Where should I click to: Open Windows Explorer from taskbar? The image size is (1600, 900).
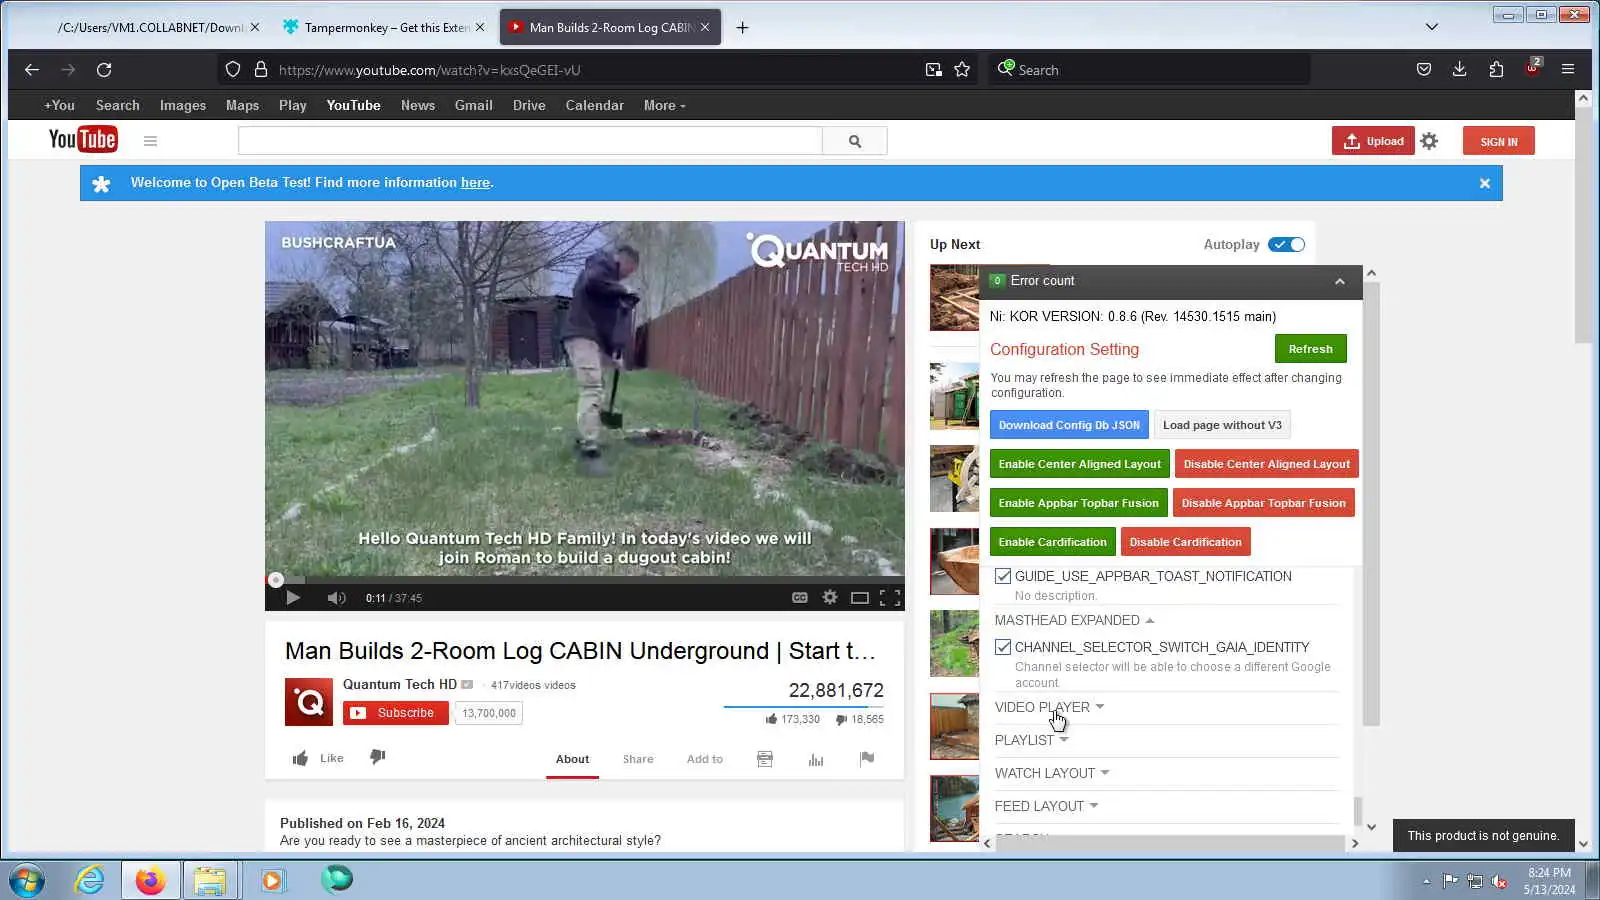pos(210,880)
